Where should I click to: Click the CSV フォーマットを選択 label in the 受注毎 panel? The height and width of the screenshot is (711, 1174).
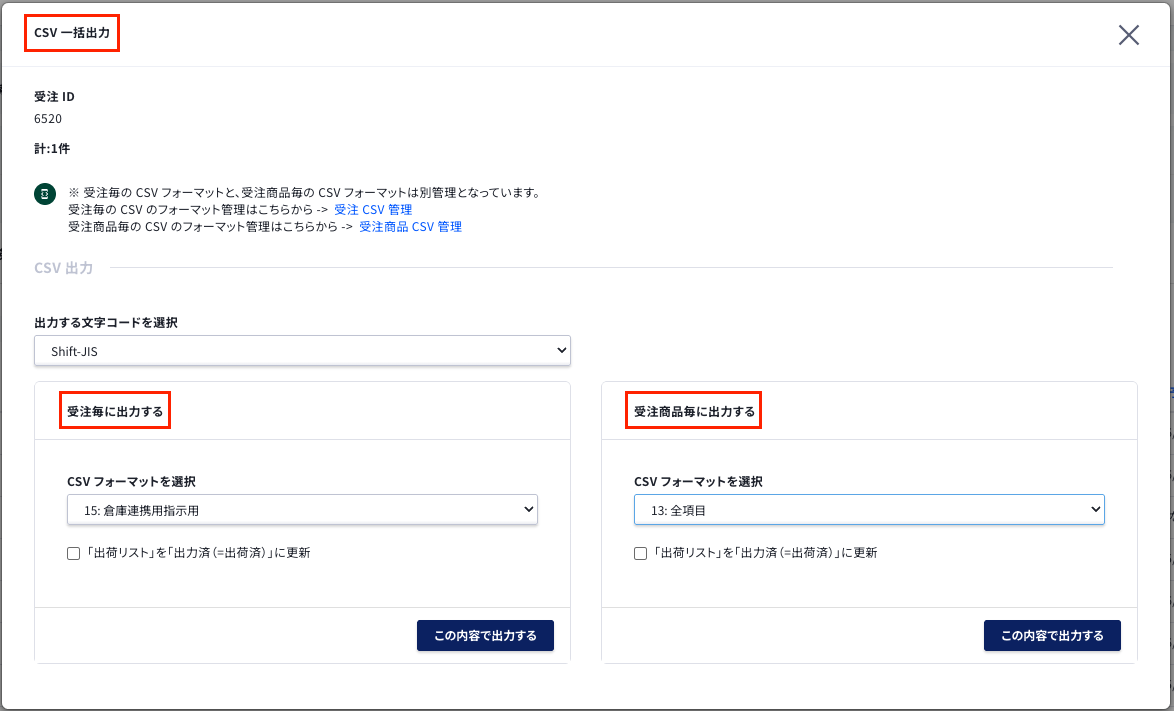pyautogui.click(x=132, y=481)
